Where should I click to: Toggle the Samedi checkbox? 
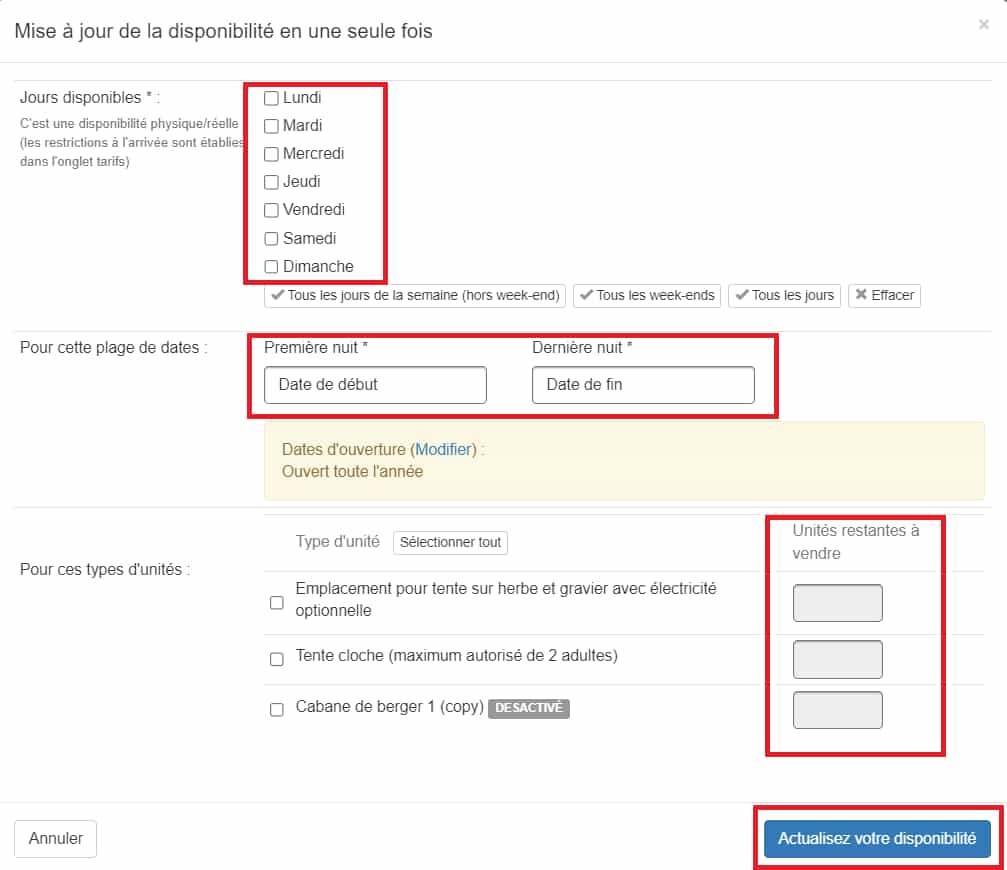[x=271, y=239]
